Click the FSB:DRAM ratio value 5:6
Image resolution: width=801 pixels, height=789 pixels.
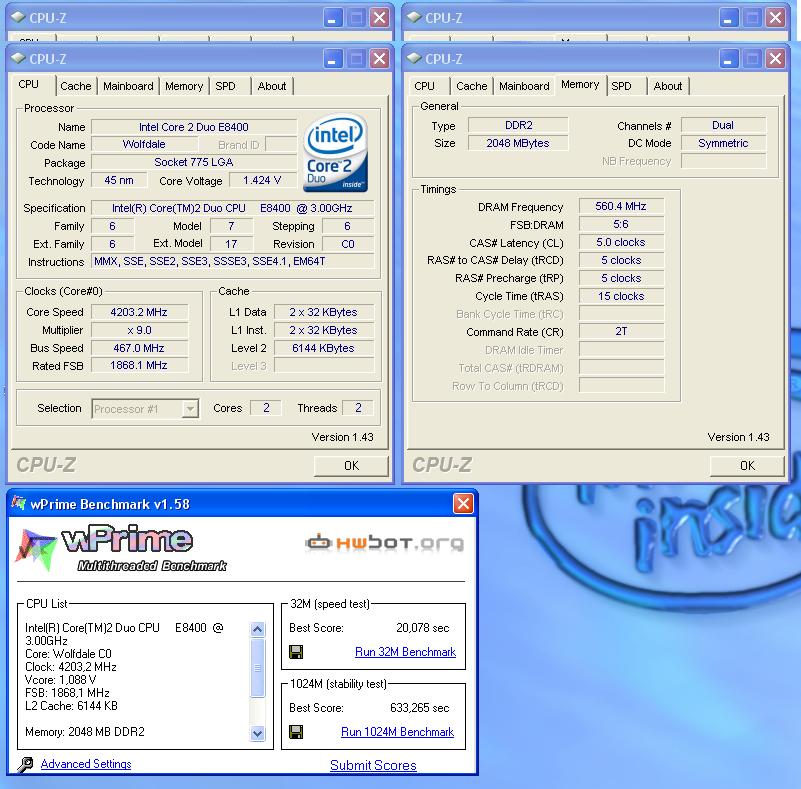[621, 224]
